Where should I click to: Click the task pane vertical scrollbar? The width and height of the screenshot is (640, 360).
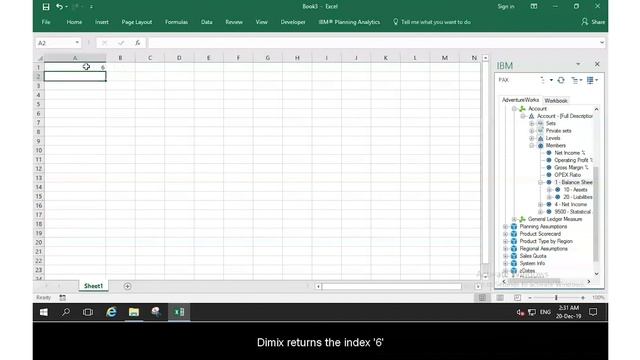point(596,214)
